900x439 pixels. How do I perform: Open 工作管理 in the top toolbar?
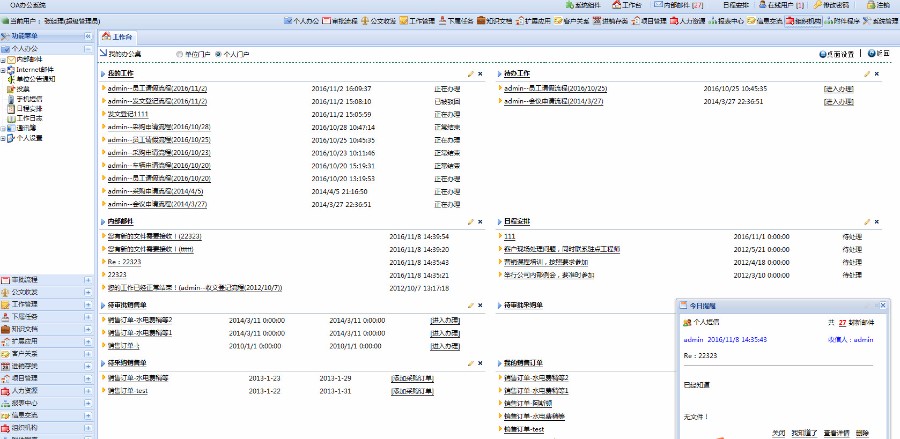point(417,21)
